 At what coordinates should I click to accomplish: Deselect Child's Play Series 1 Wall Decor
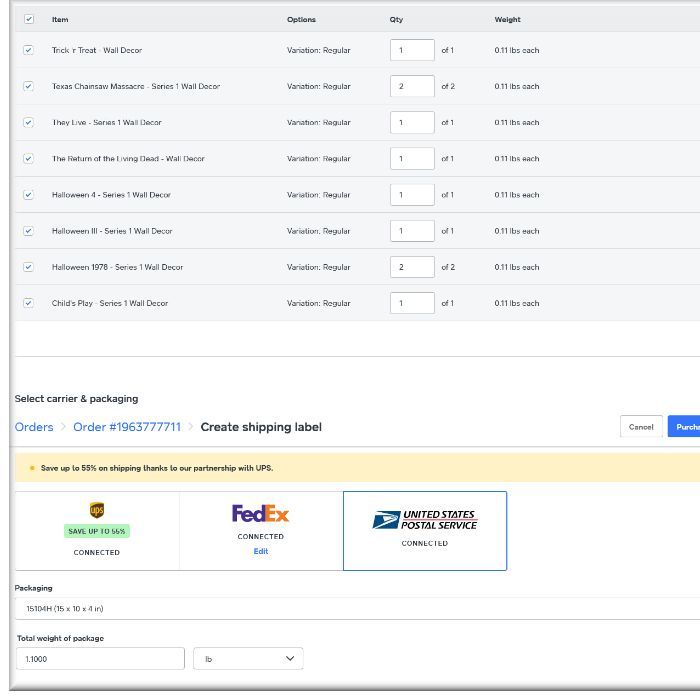pyautogui.click(x=28, y=303)
